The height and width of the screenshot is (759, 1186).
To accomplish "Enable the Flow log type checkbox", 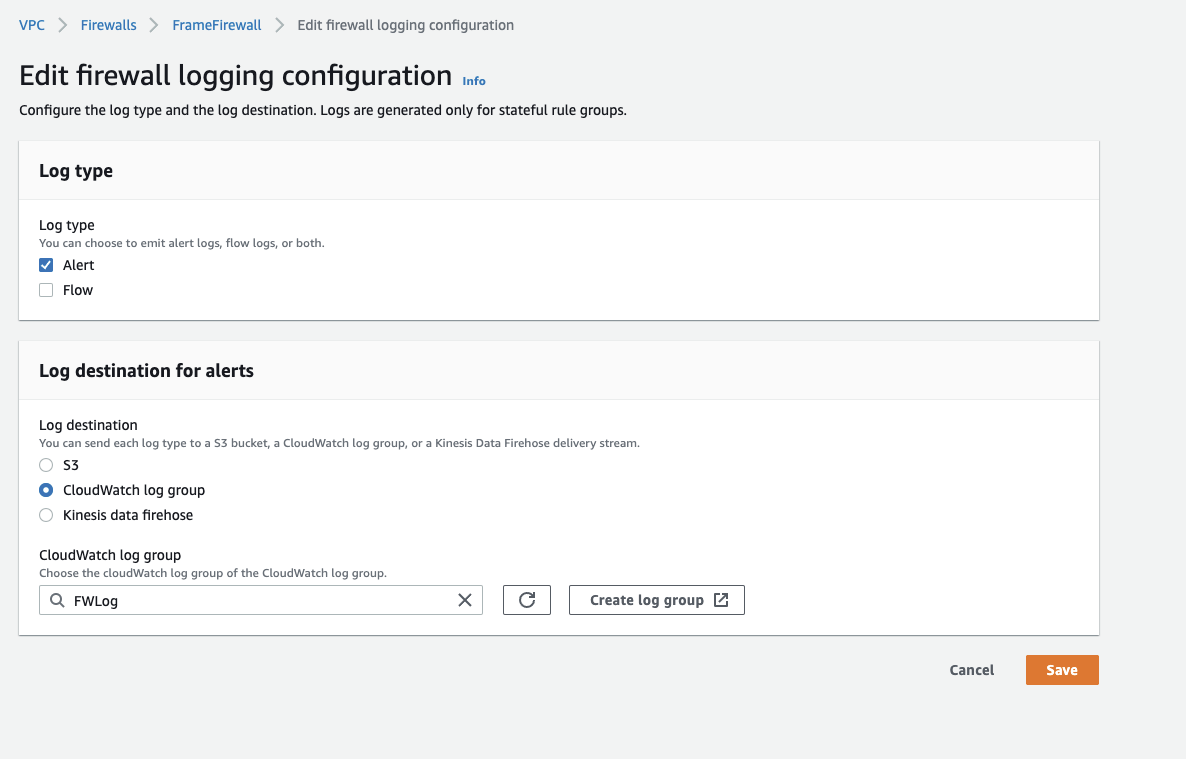I will [x=46, y=290].
